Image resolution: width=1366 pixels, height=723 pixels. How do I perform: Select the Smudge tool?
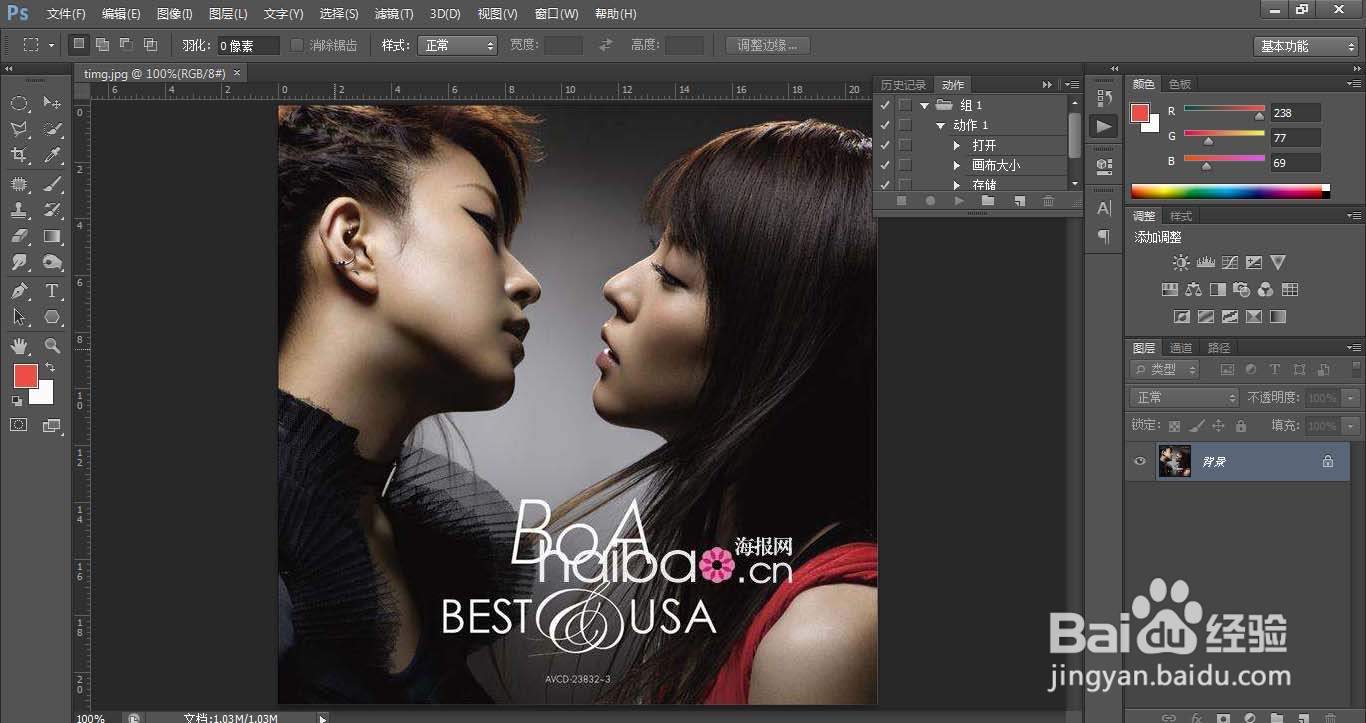[x=19, y=262]
